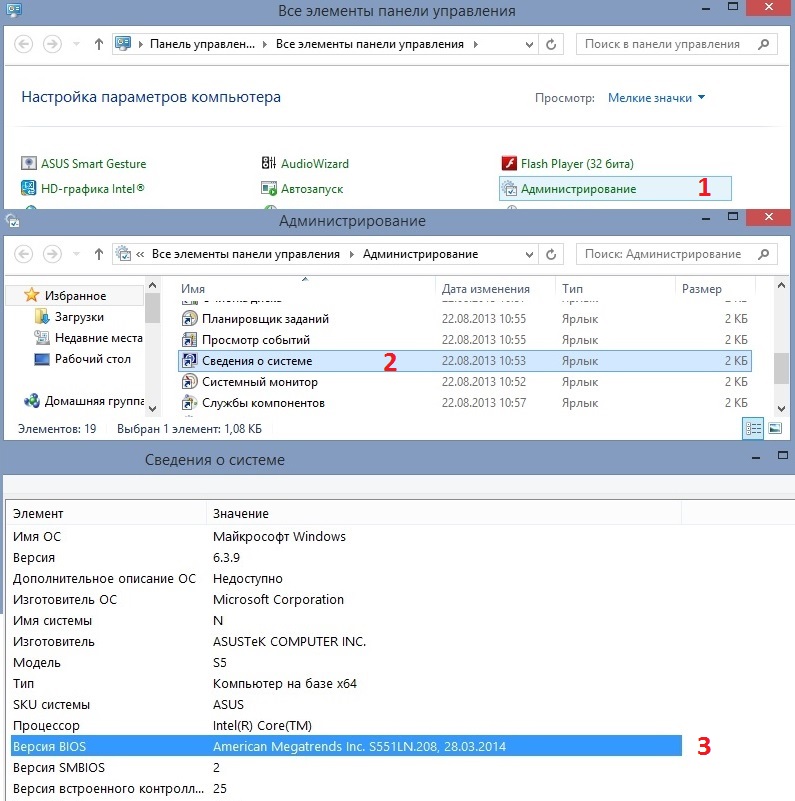795x801 pixels.
Task: Select the Процессор row
Action: 346,725
